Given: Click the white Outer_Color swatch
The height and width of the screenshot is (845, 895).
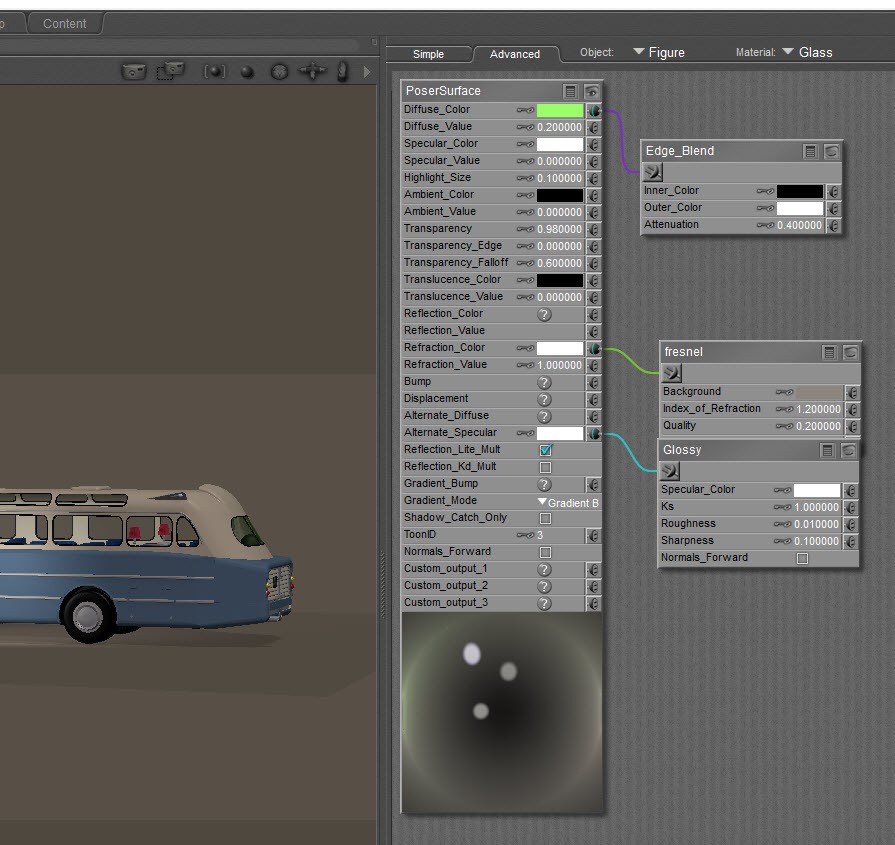Looking at the screenshot, I should [x=800, y=208].
